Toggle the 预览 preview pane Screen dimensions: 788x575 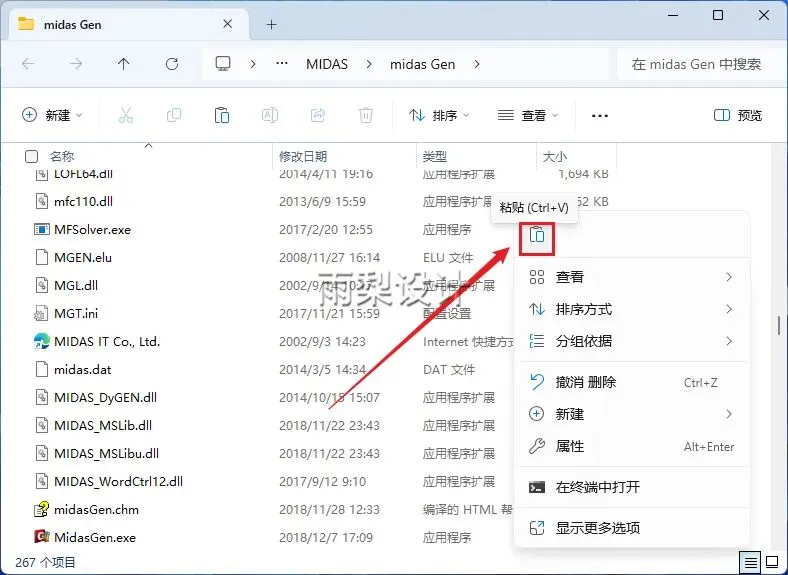click(738, 116)
